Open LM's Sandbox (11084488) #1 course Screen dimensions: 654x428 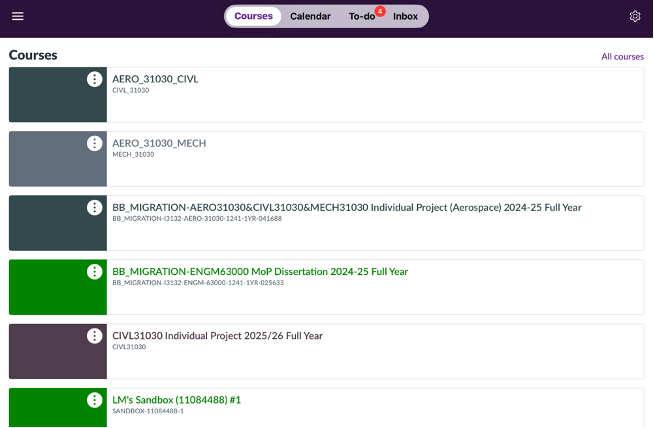(176, 399)
